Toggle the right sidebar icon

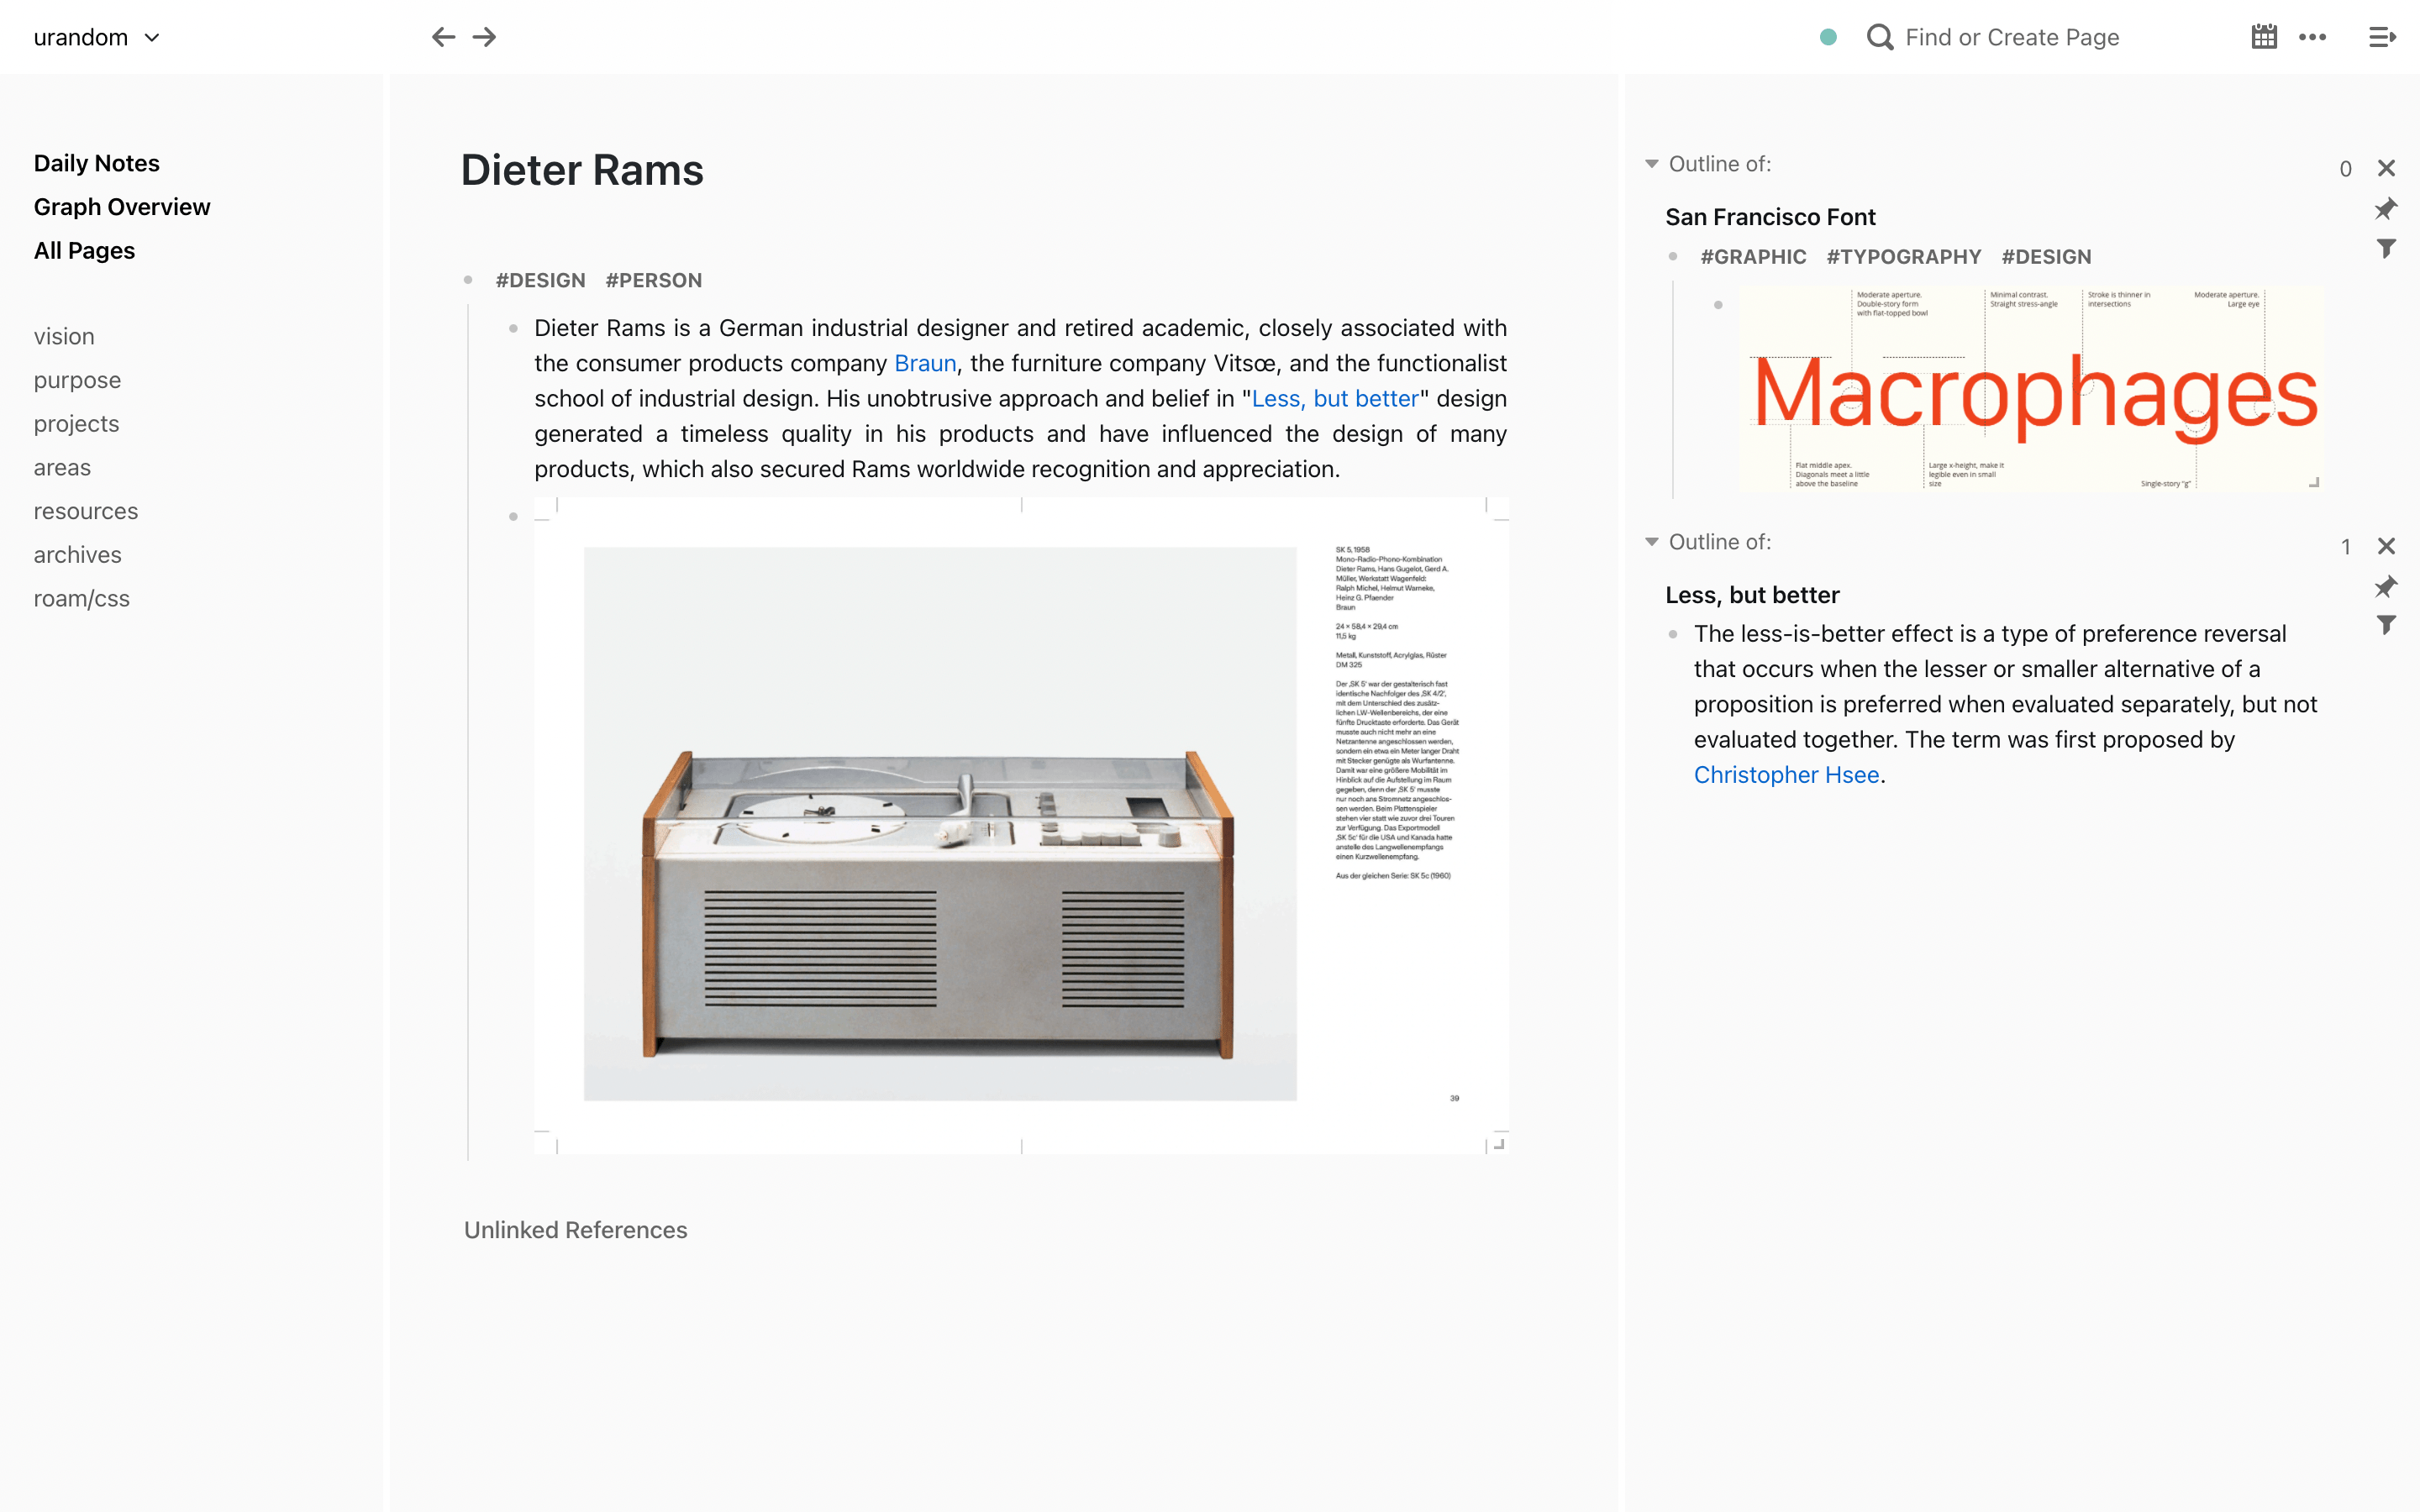tap(2382, 37)
